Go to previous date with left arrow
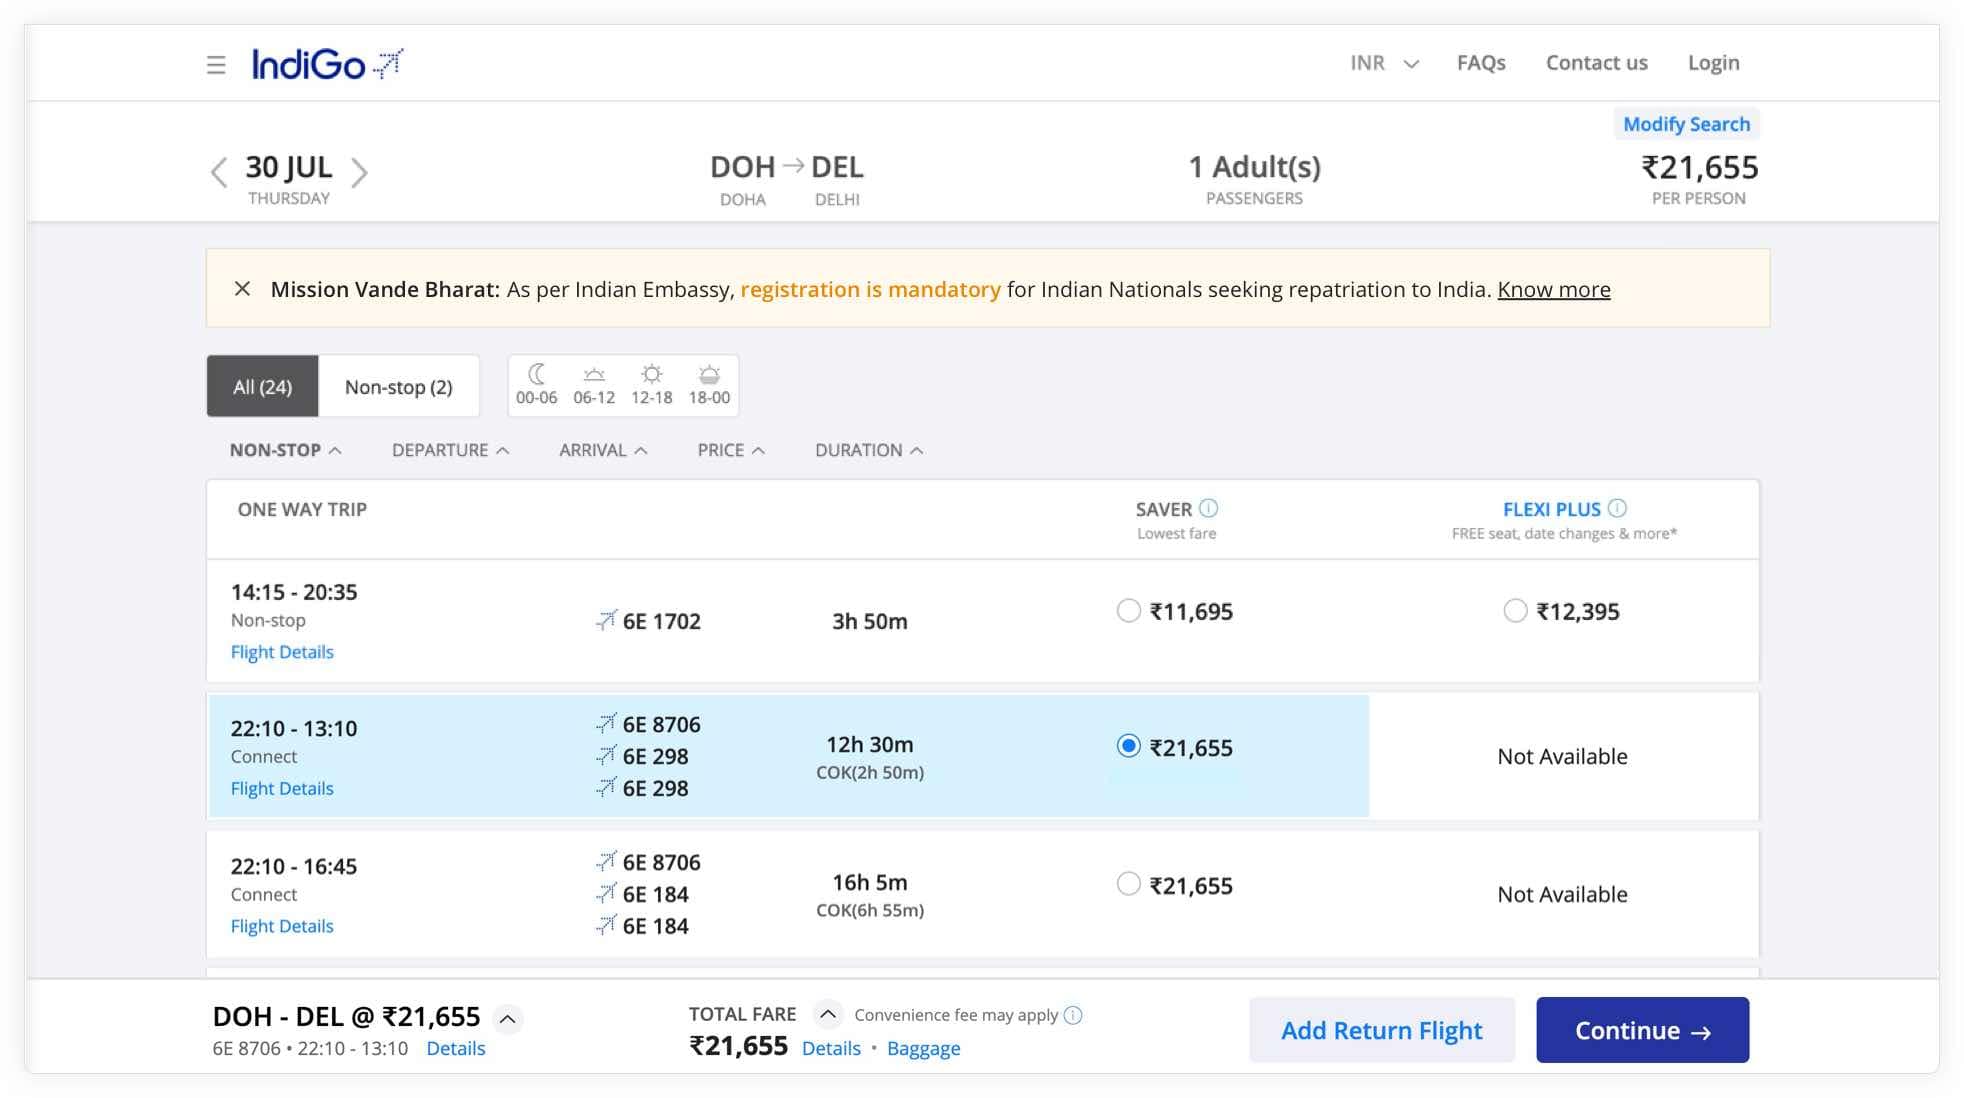The width and height of the screenshot is (1964, 1098). (219, 172)
